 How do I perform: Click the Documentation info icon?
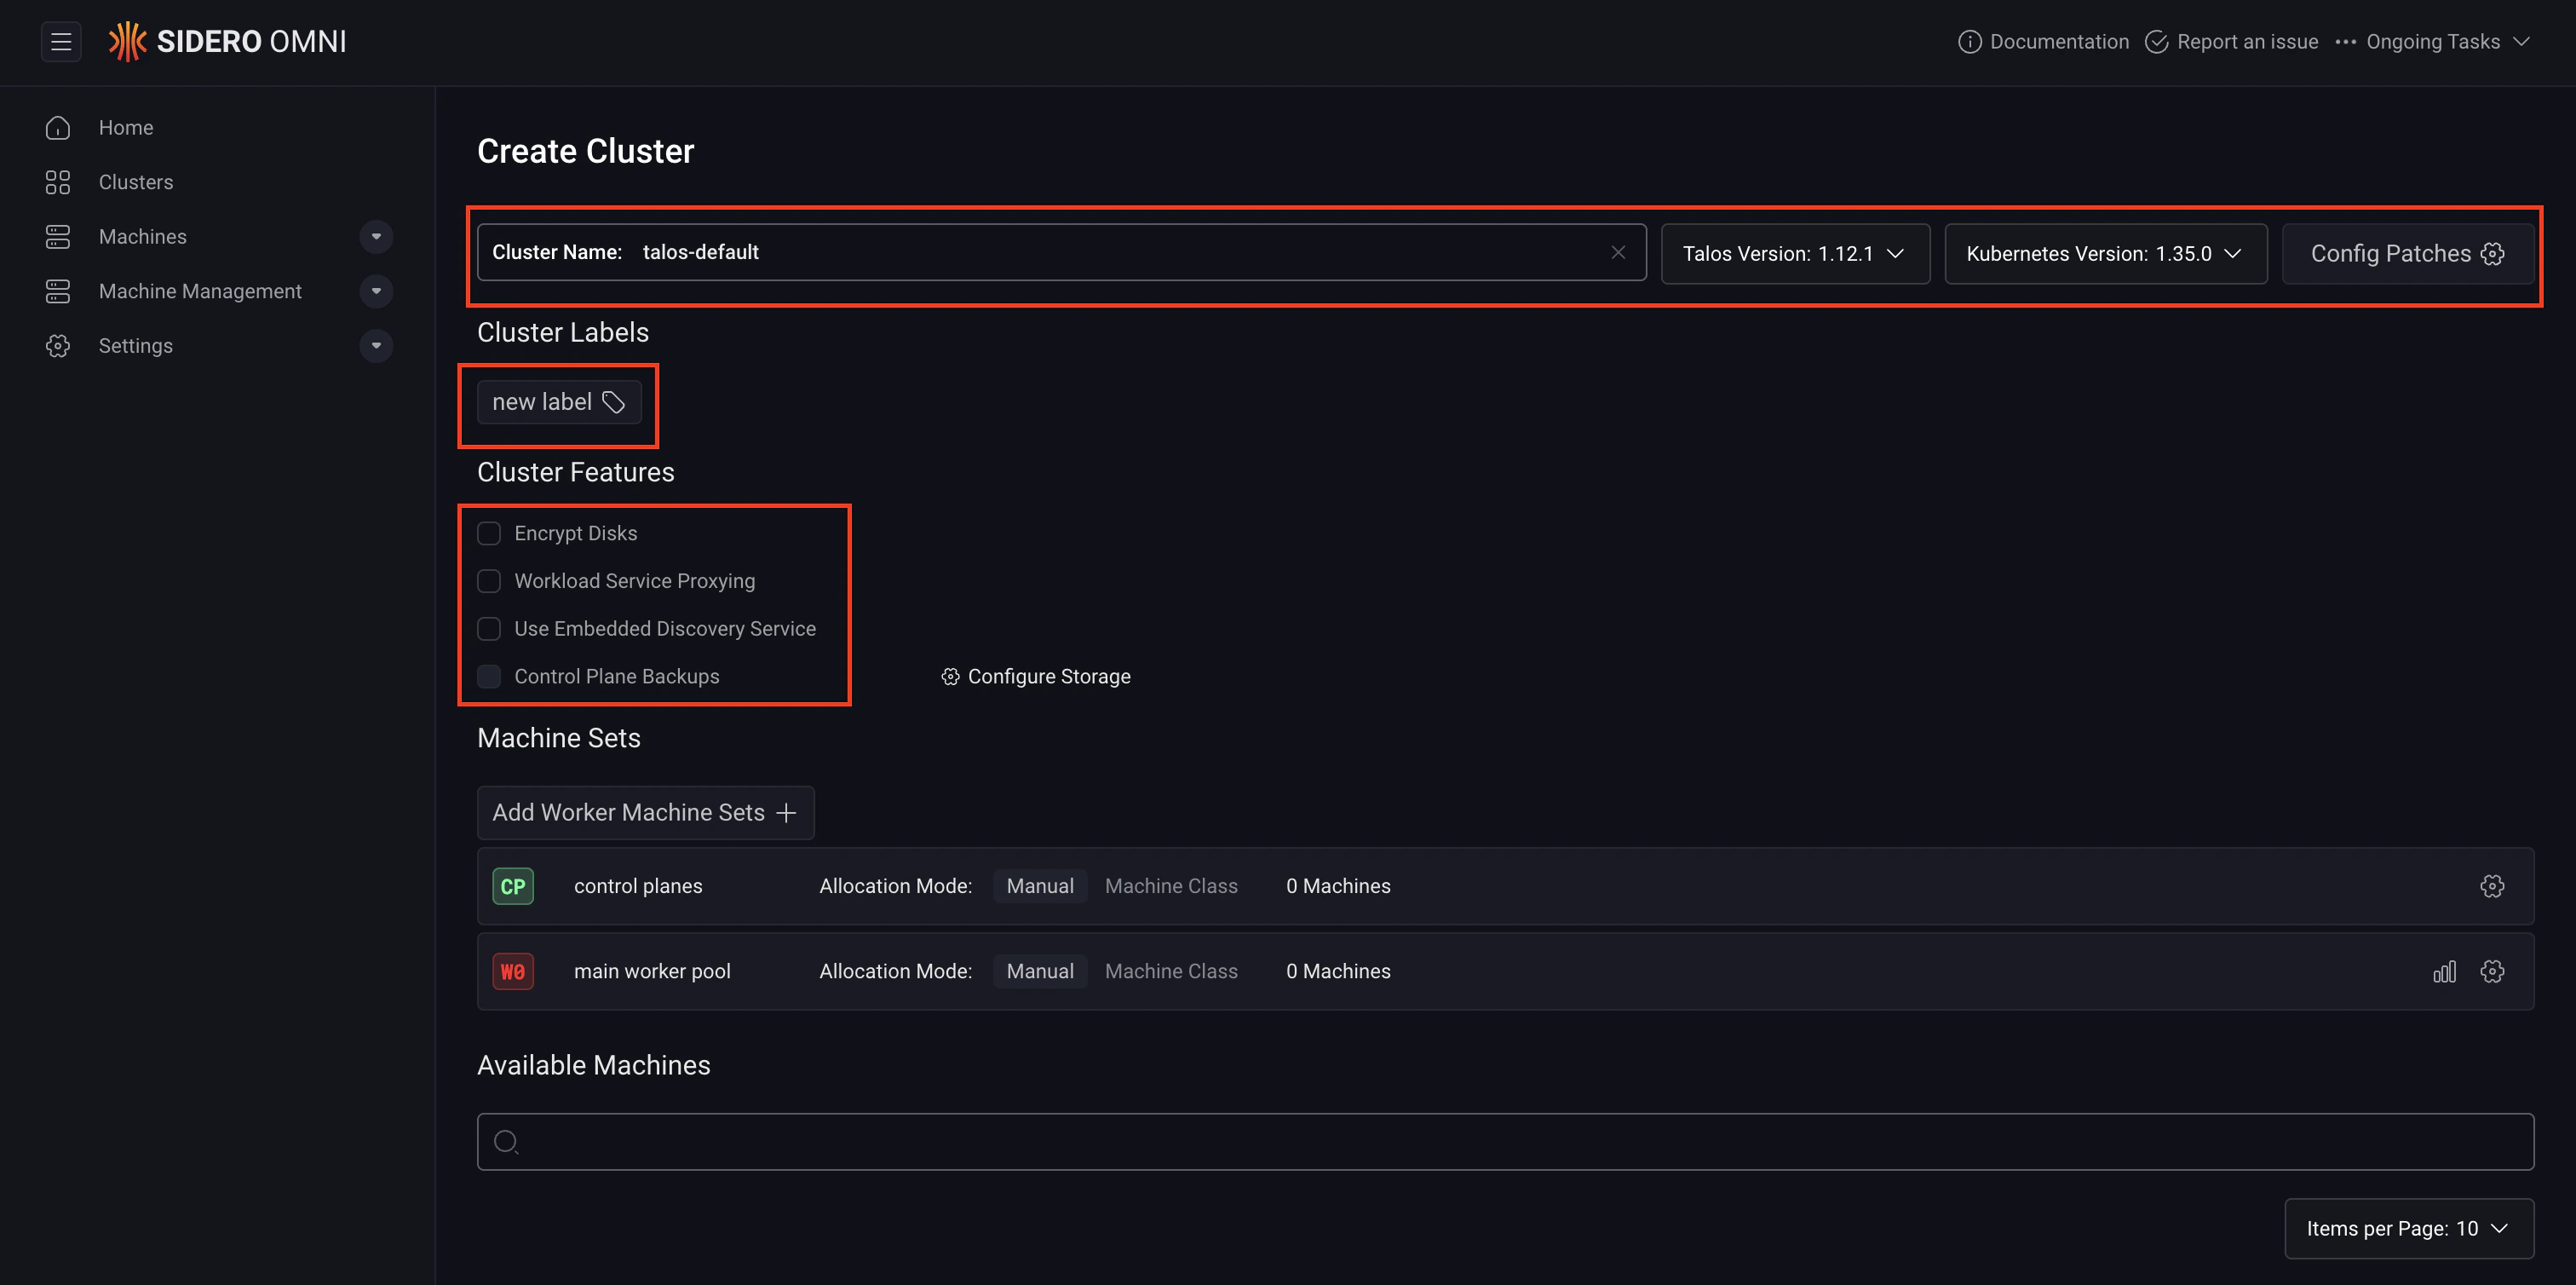pyautogui.click(x=1970, y=41)
